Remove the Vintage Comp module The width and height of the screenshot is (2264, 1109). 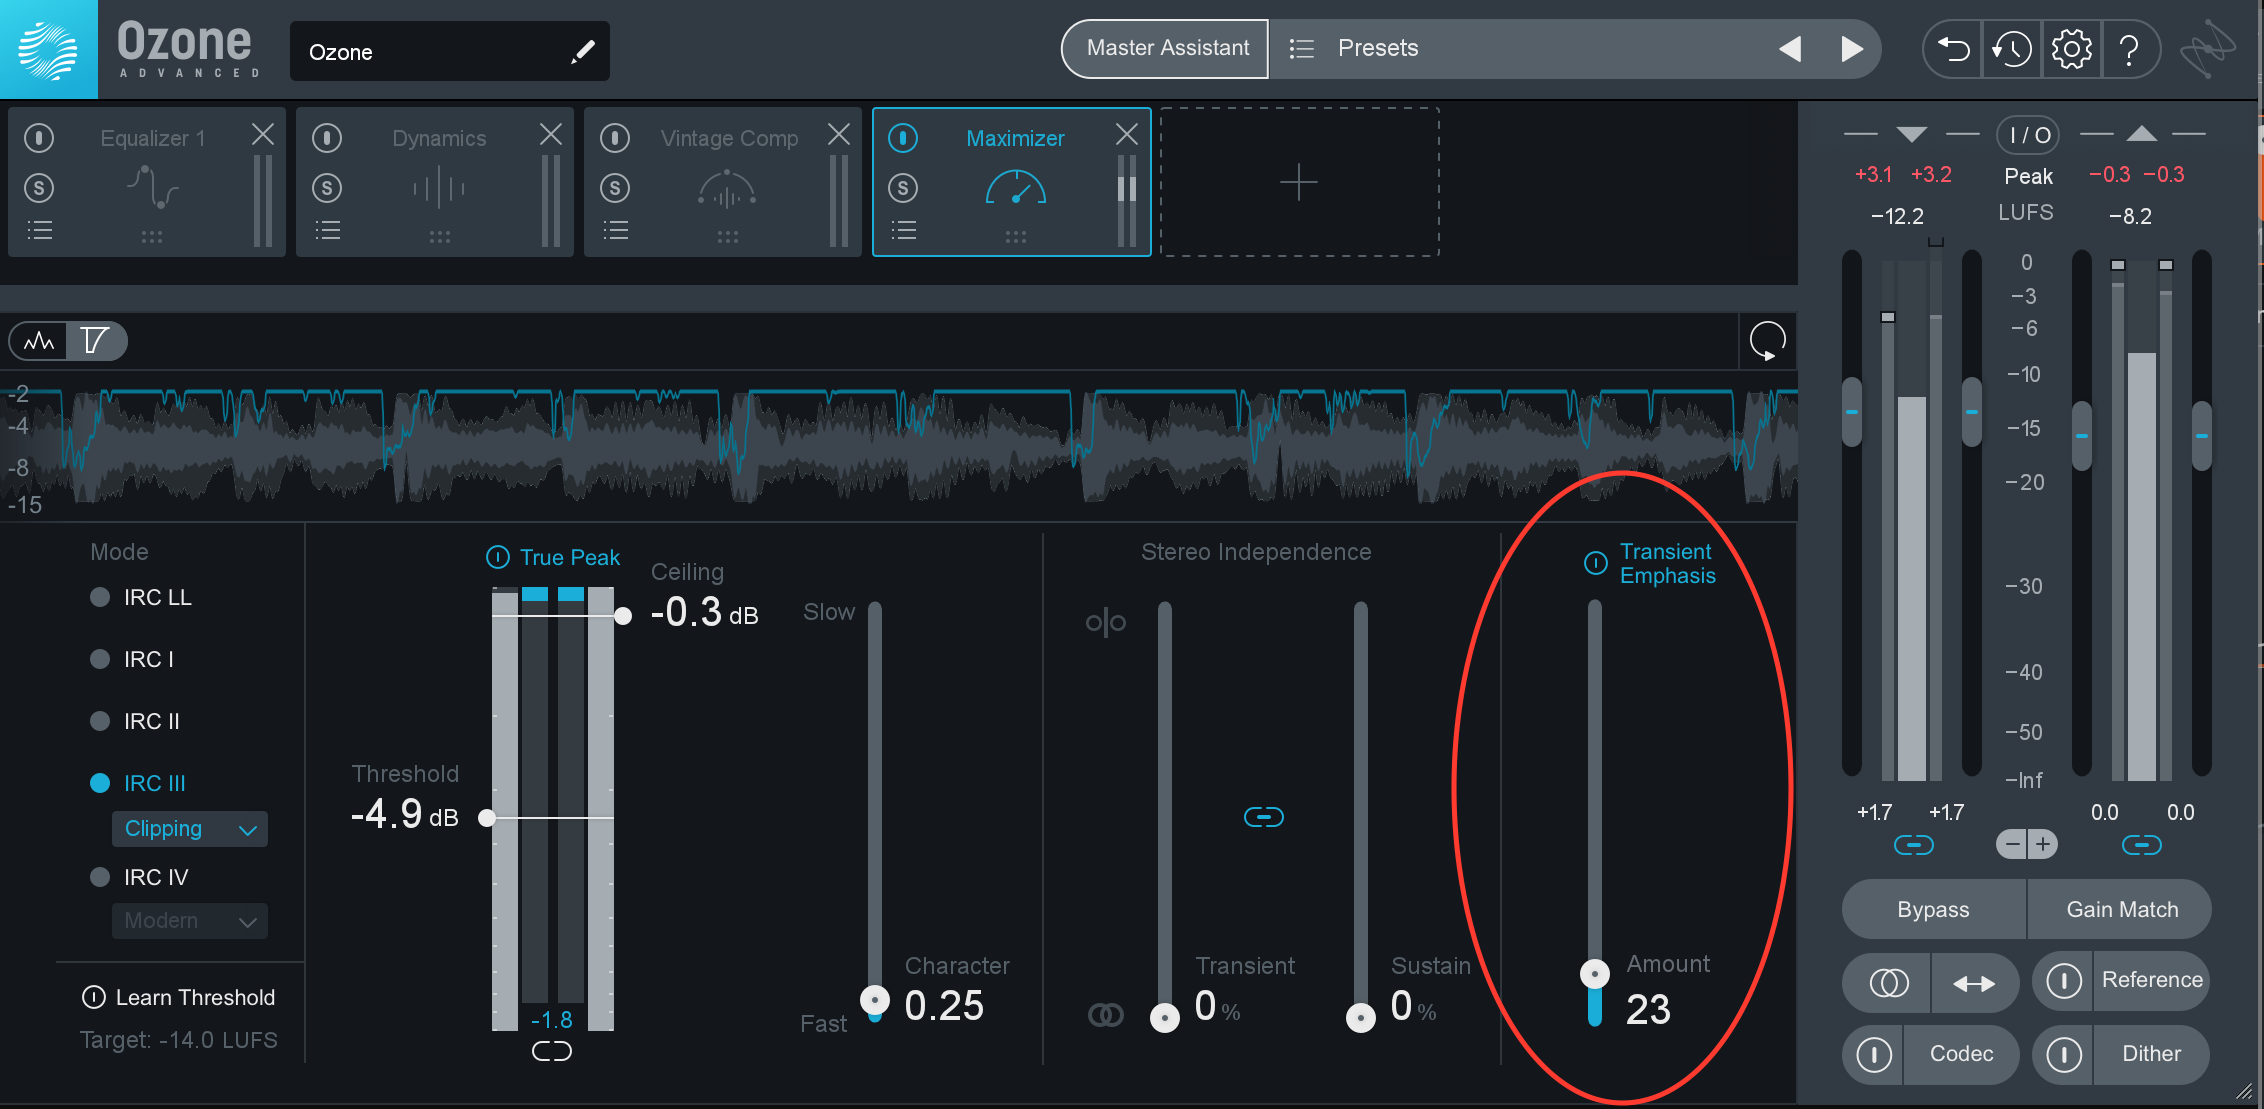[x=839, y=134]
